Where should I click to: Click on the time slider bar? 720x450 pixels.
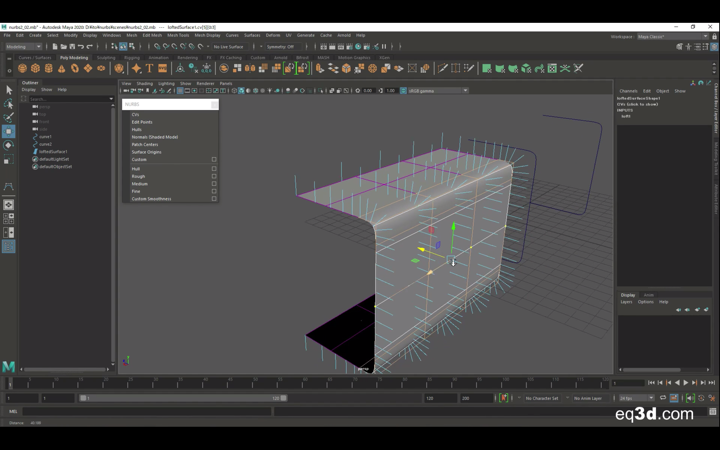(300, 383)
